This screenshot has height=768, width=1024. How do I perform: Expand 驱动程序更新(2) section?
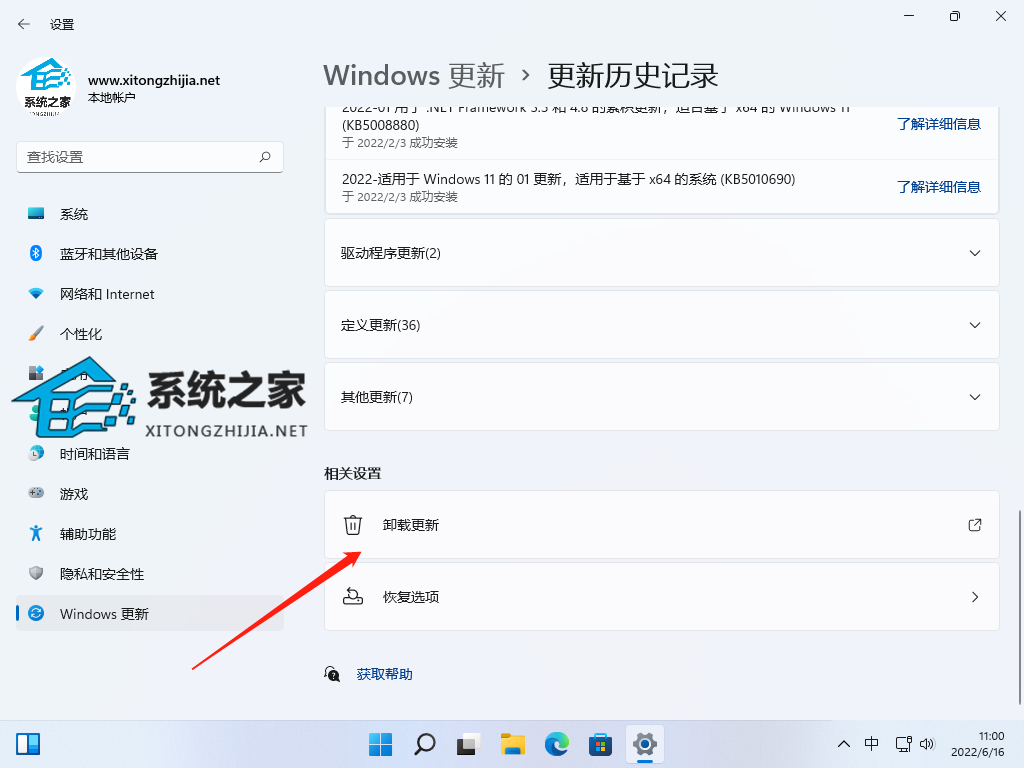click(662, 253)
